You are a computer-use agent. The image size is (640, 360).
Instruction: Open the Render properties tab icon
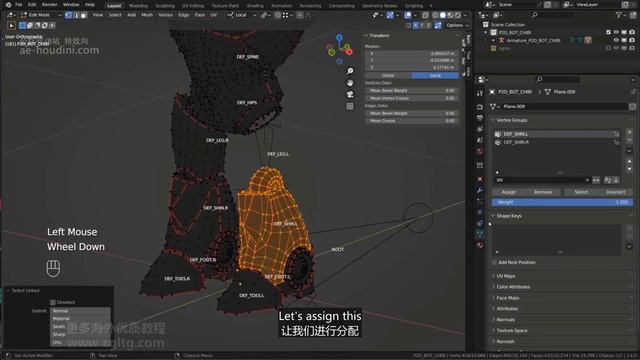[x=480, y=107]
